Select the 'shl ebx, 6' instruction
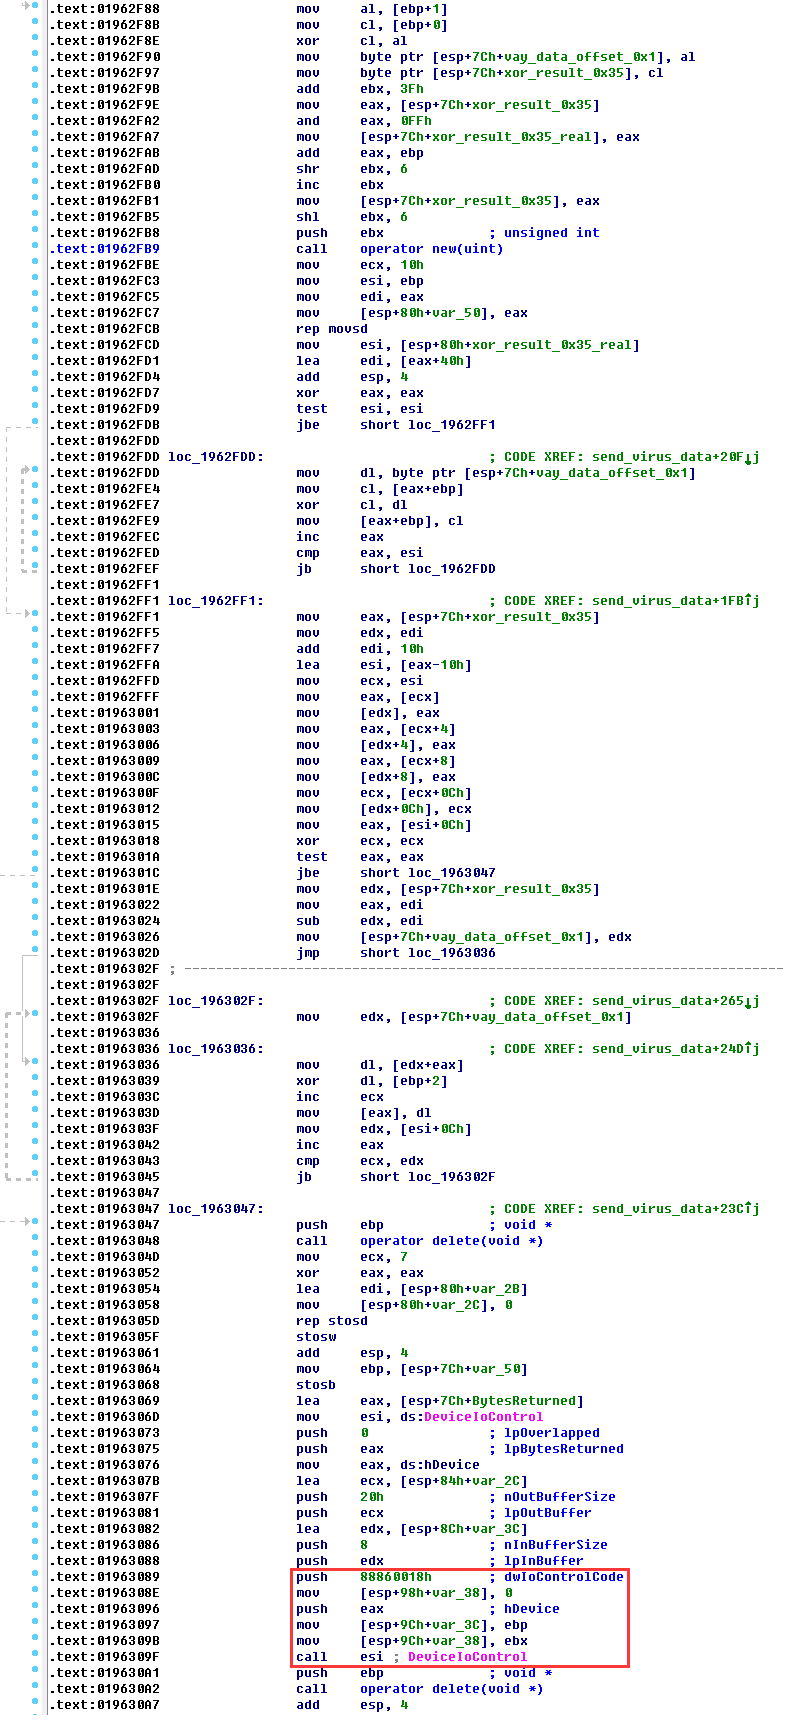This screenshot has width=808, height=1728. [x=352, y=217]
